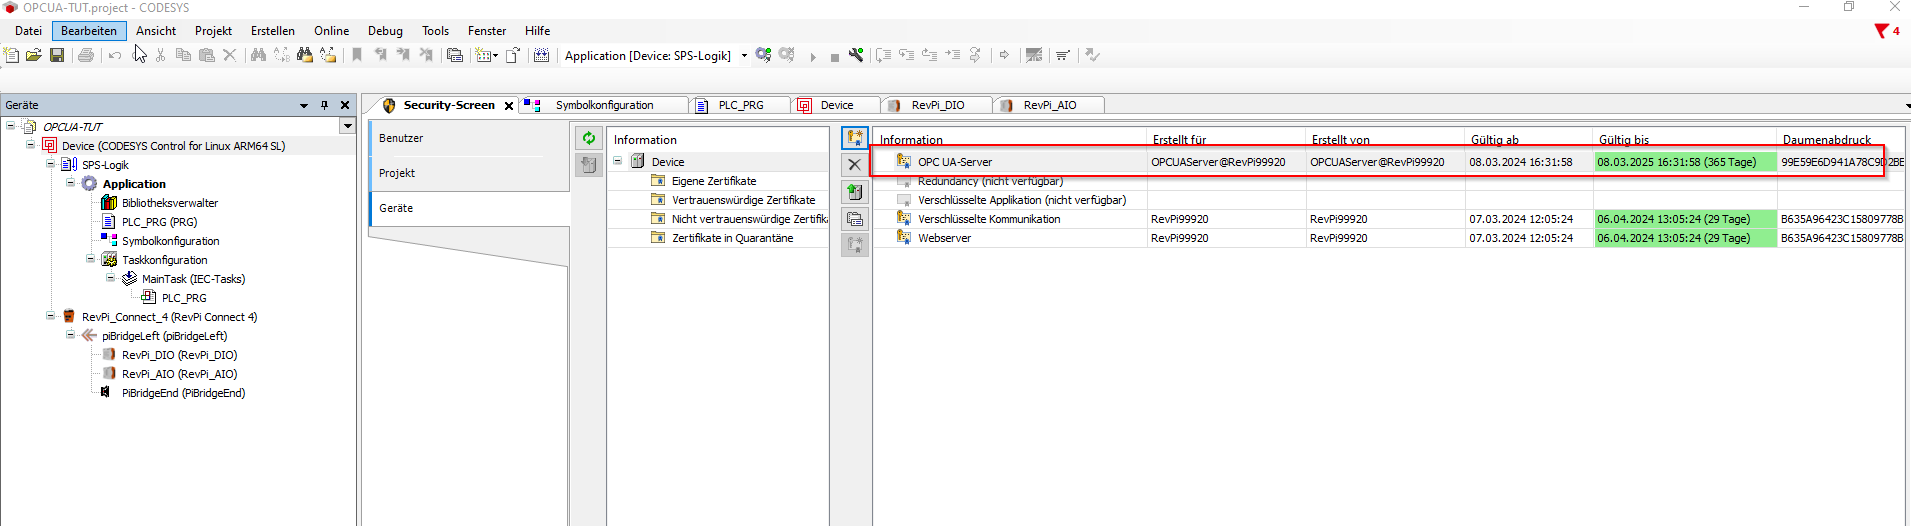Collapse the SPS-Logik tree node
The width and height of the screenshot is (1911, 526).
pyautogui.click(x=51, y=164)
